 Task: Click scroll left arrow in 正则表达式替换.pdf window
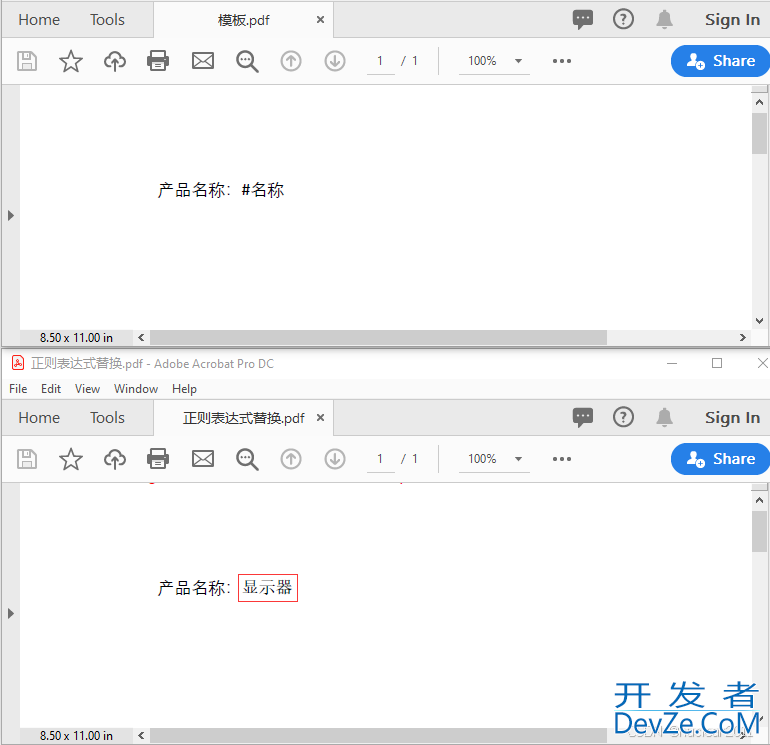tap(141, 735)
